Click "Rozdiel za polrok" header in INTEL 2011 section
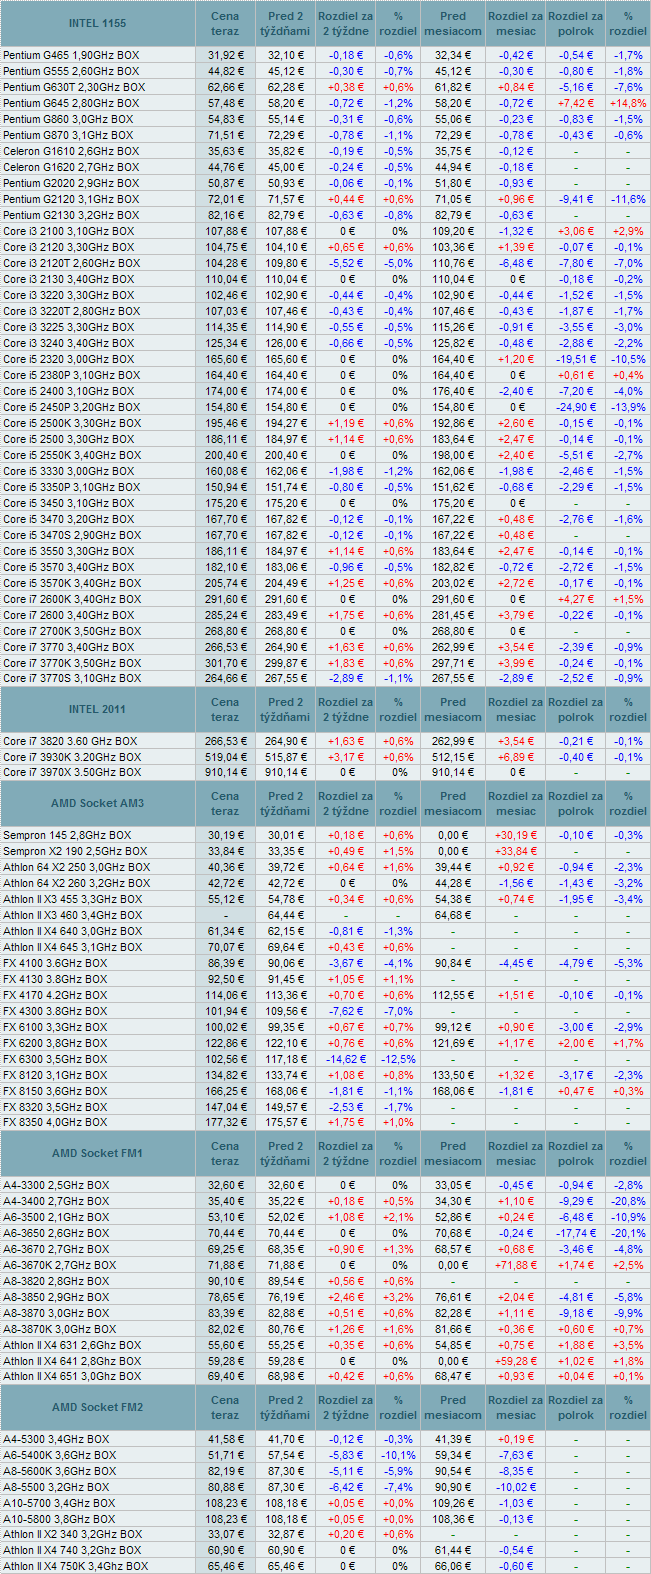Screen dimensions: 651x1574 (x=576, y=710)
